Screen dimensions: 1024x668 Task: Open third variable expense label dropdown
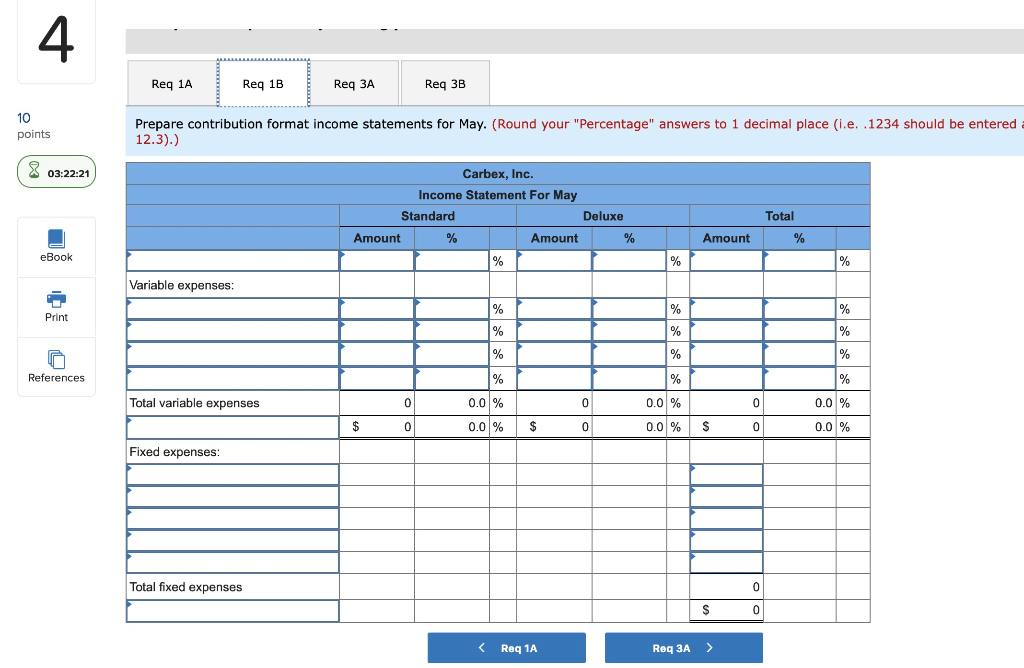tap(232, 354)
